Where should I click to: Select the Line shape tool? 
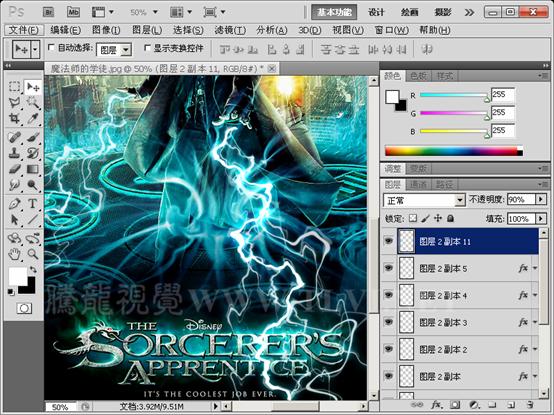pyautogui.click(x=33, y=220)
